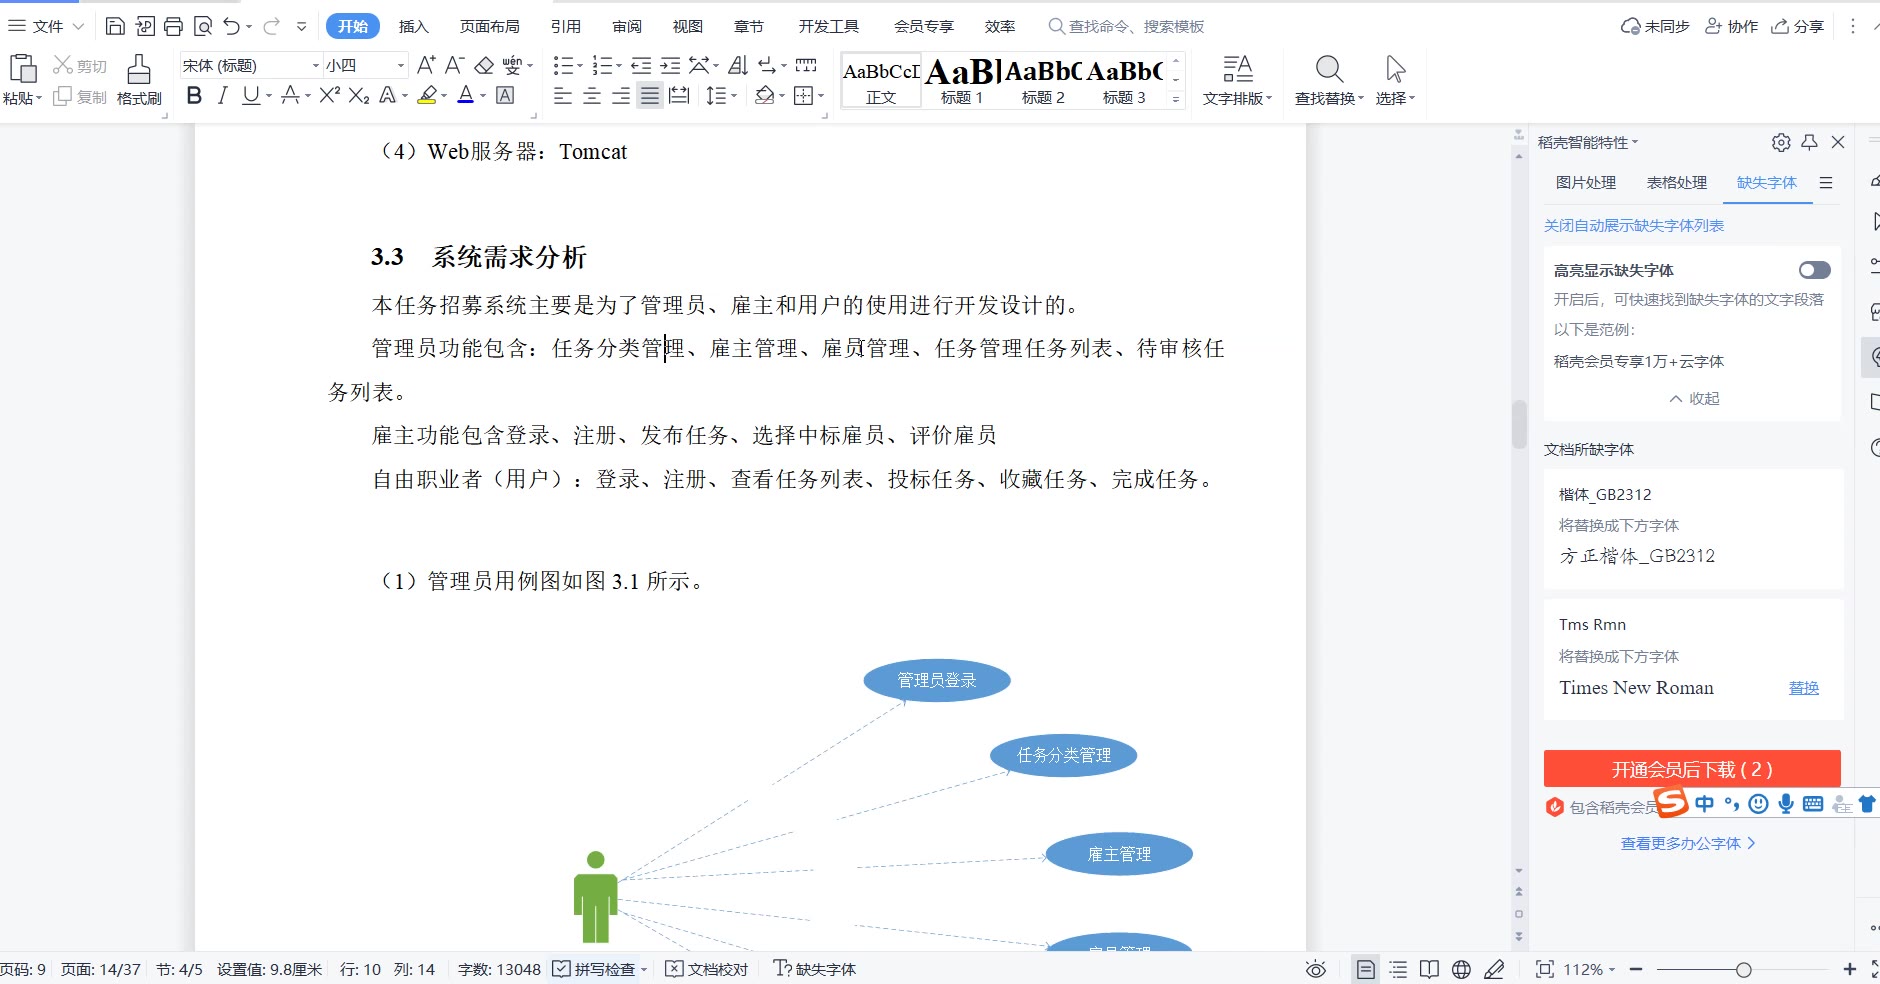Pin the 稻壳智能特性 side panel
1880x984 pixels.
[1809, 142]
